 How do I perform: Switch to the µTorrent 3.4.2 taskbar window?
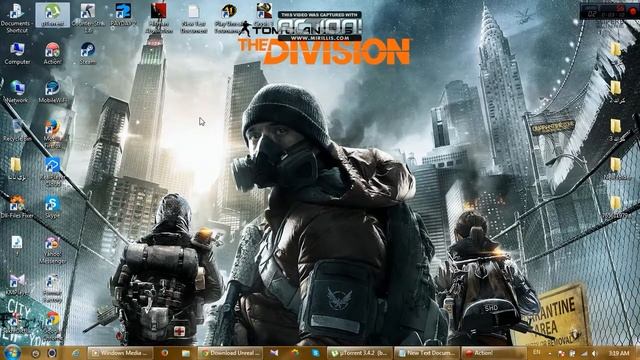click(x=360, y=353)
